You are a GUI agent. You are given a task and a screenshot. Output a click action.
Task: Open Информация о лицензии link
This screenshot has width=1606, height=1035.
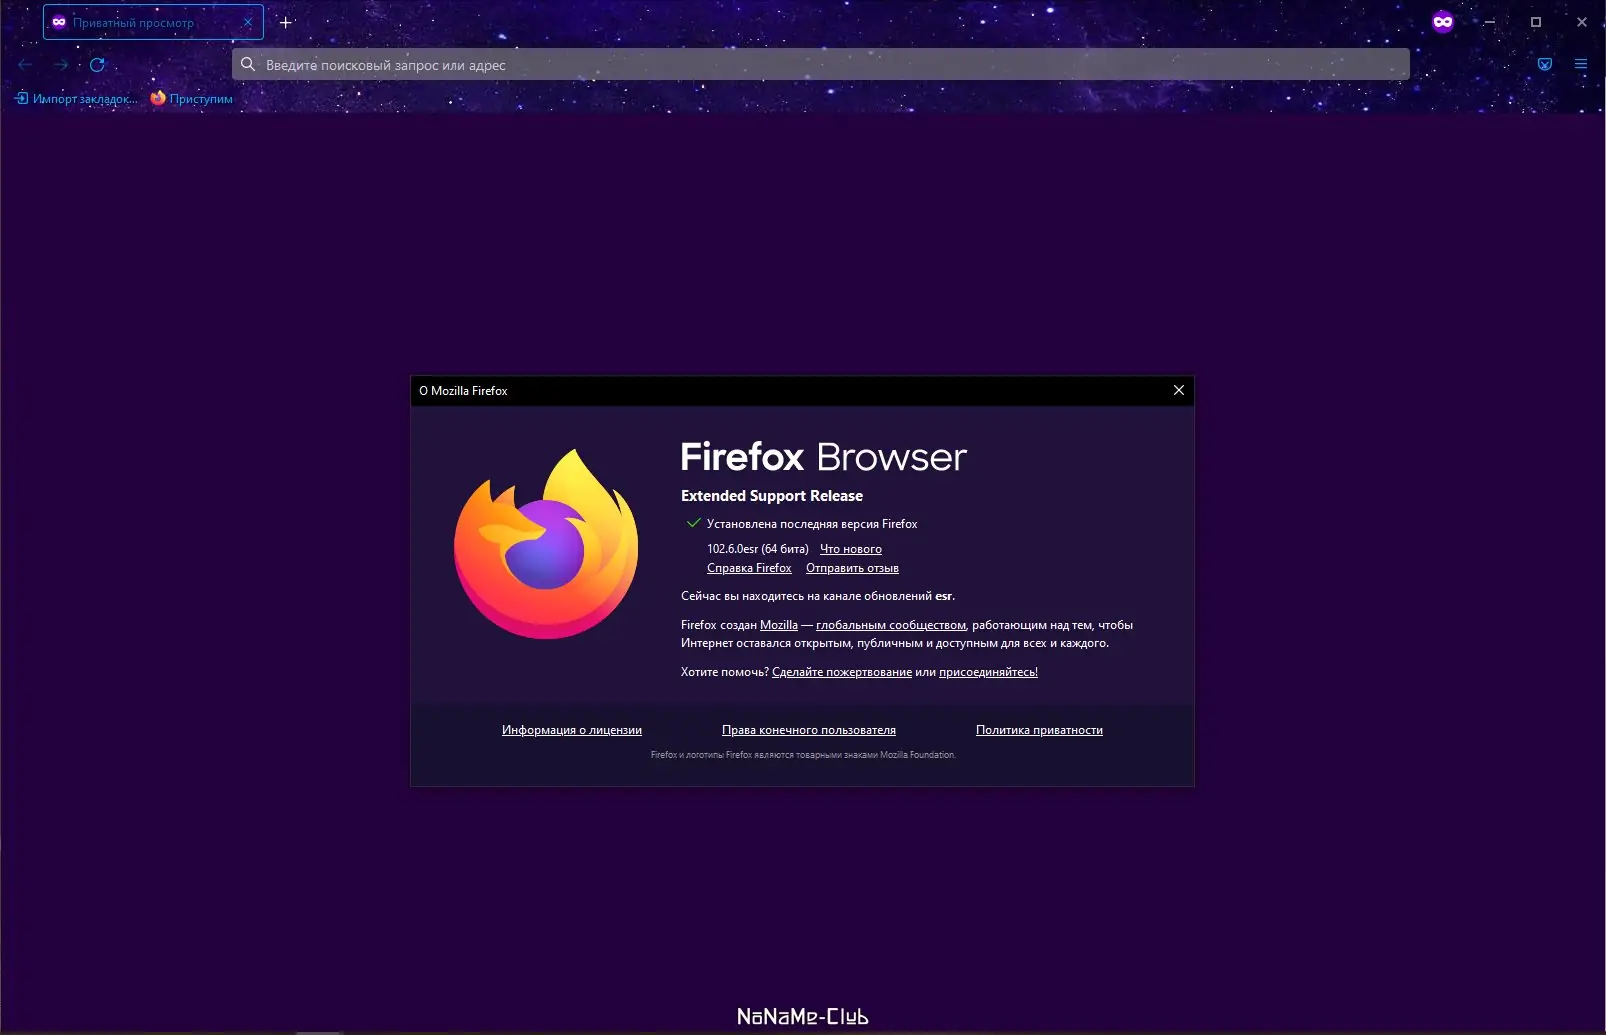click(x=572, y=730)
